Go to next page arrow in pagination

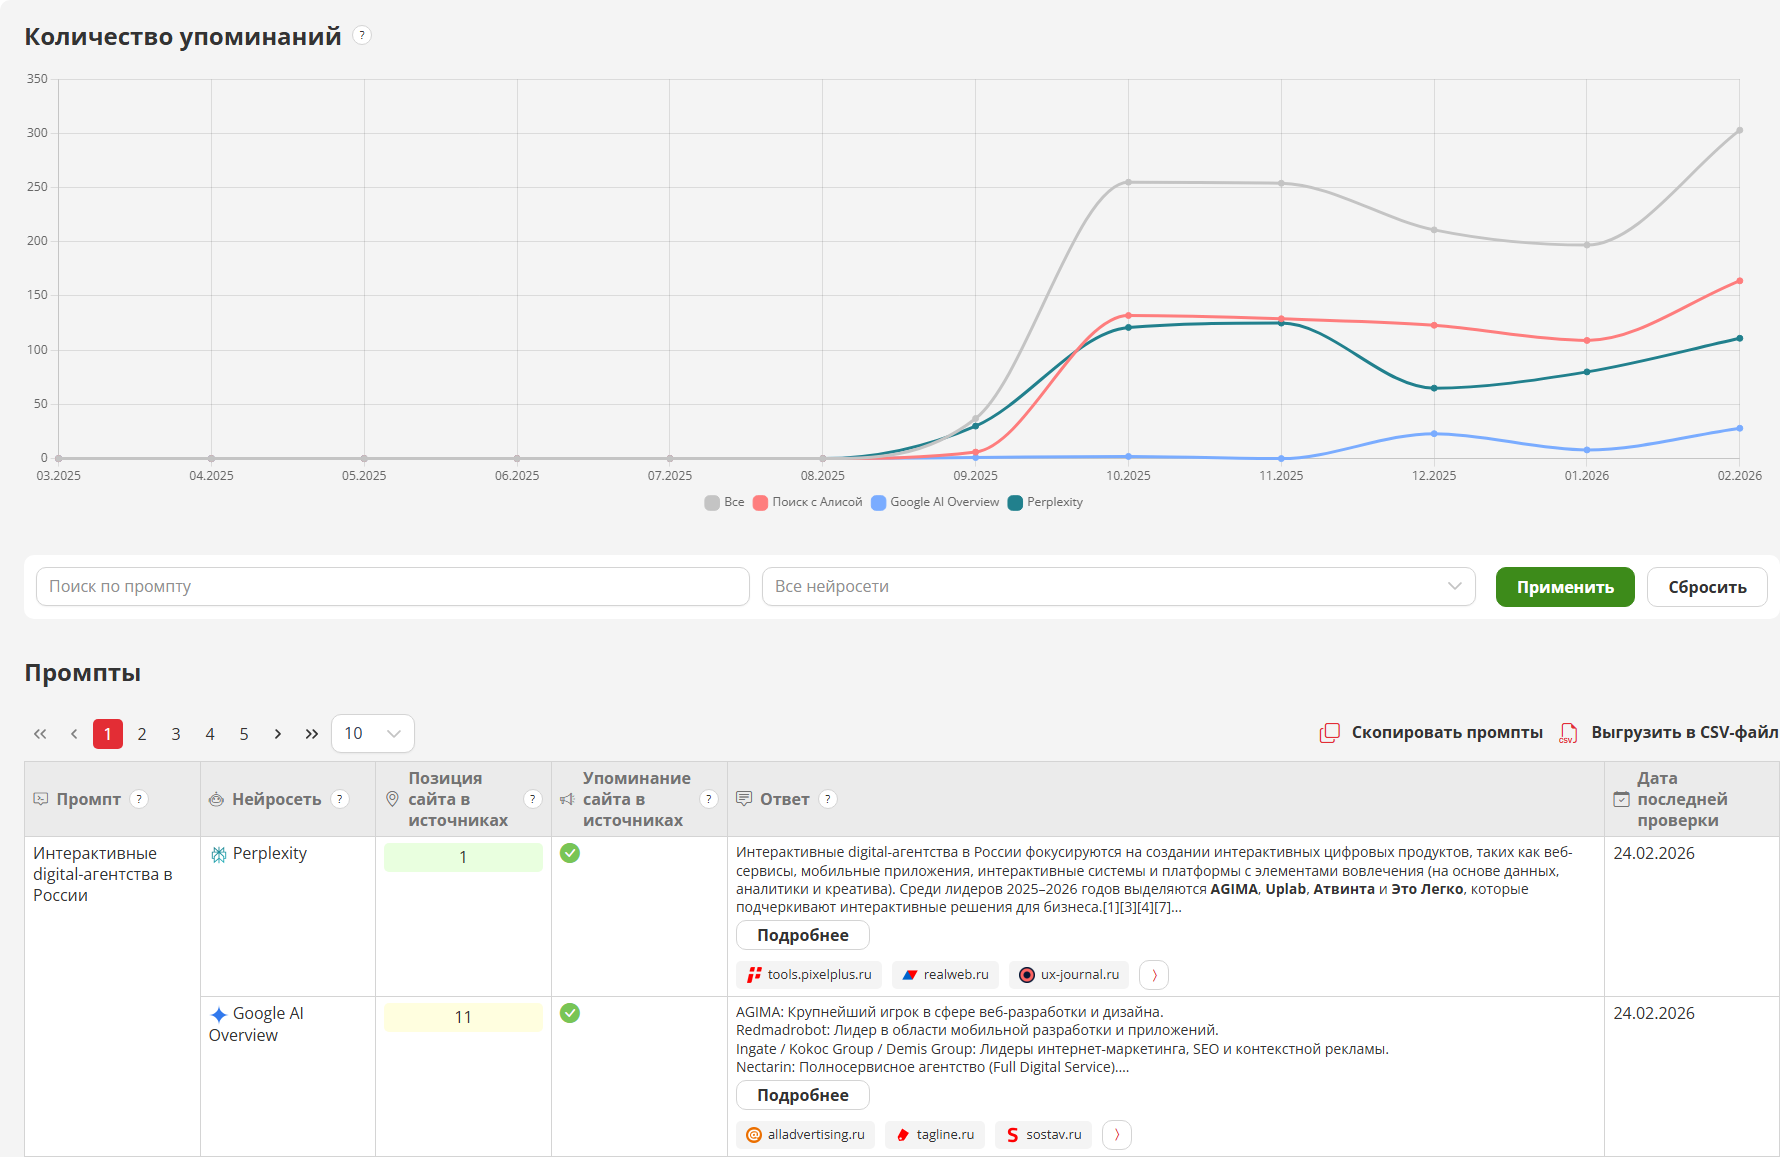point(278,734)
